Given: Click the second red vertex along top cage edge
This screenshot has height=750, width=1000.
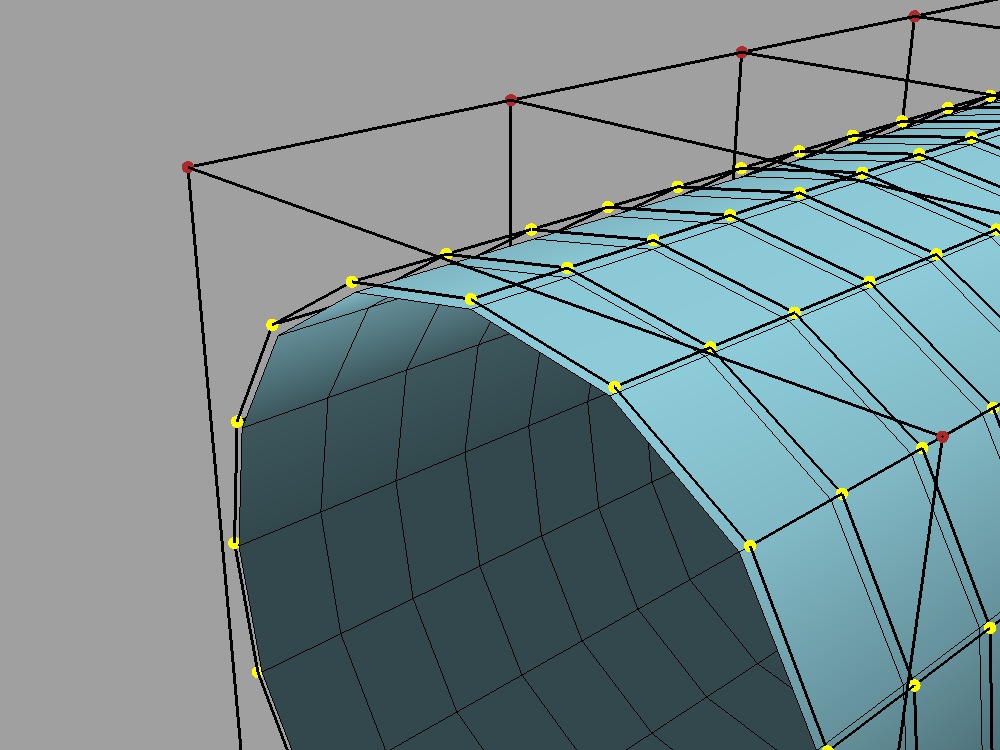Looking at the screenshot, I should pos(511,100).
